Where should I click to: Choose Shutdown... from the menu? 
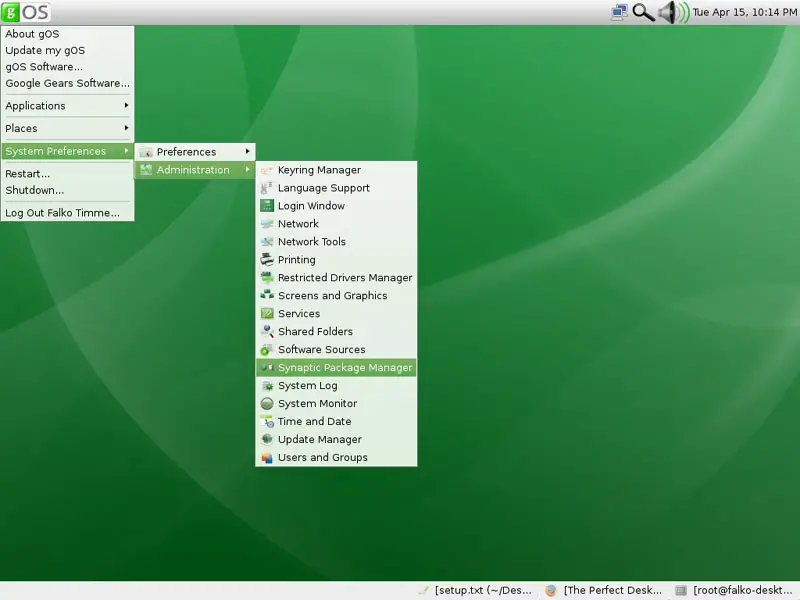point(67,190)
